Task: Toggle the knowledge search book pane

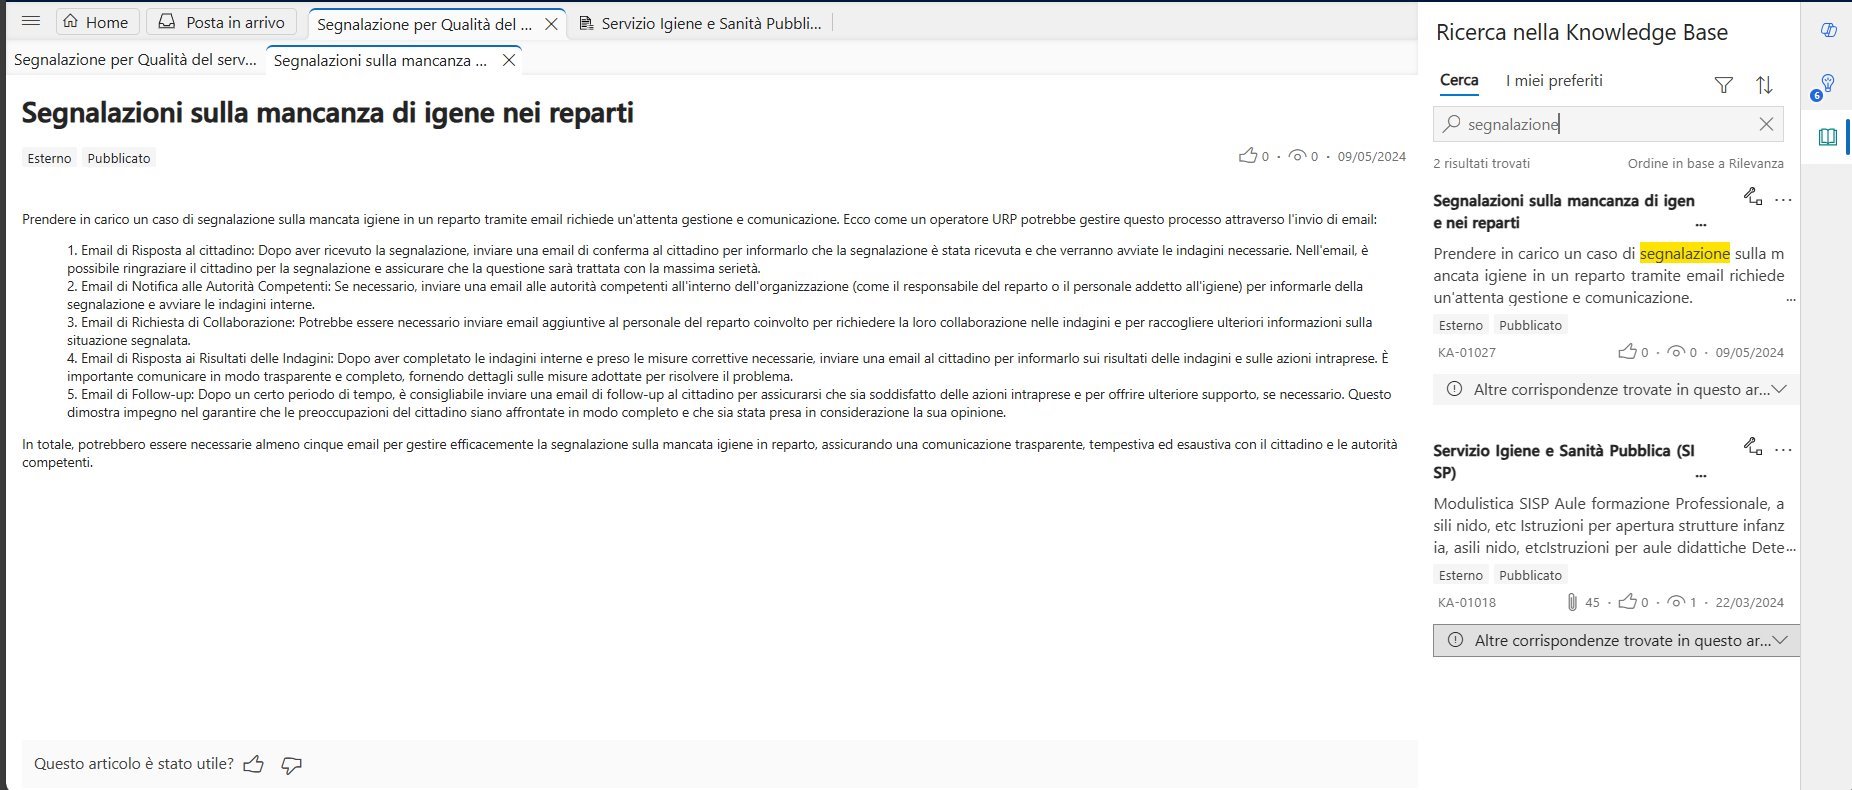Action: (x=1828, y=137)
